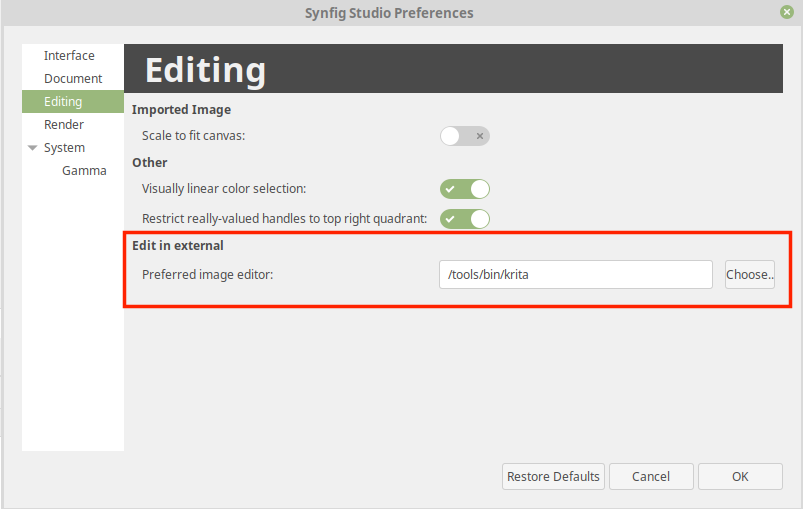
Task: Open the Interface preferences page
Action: (69, 55)
